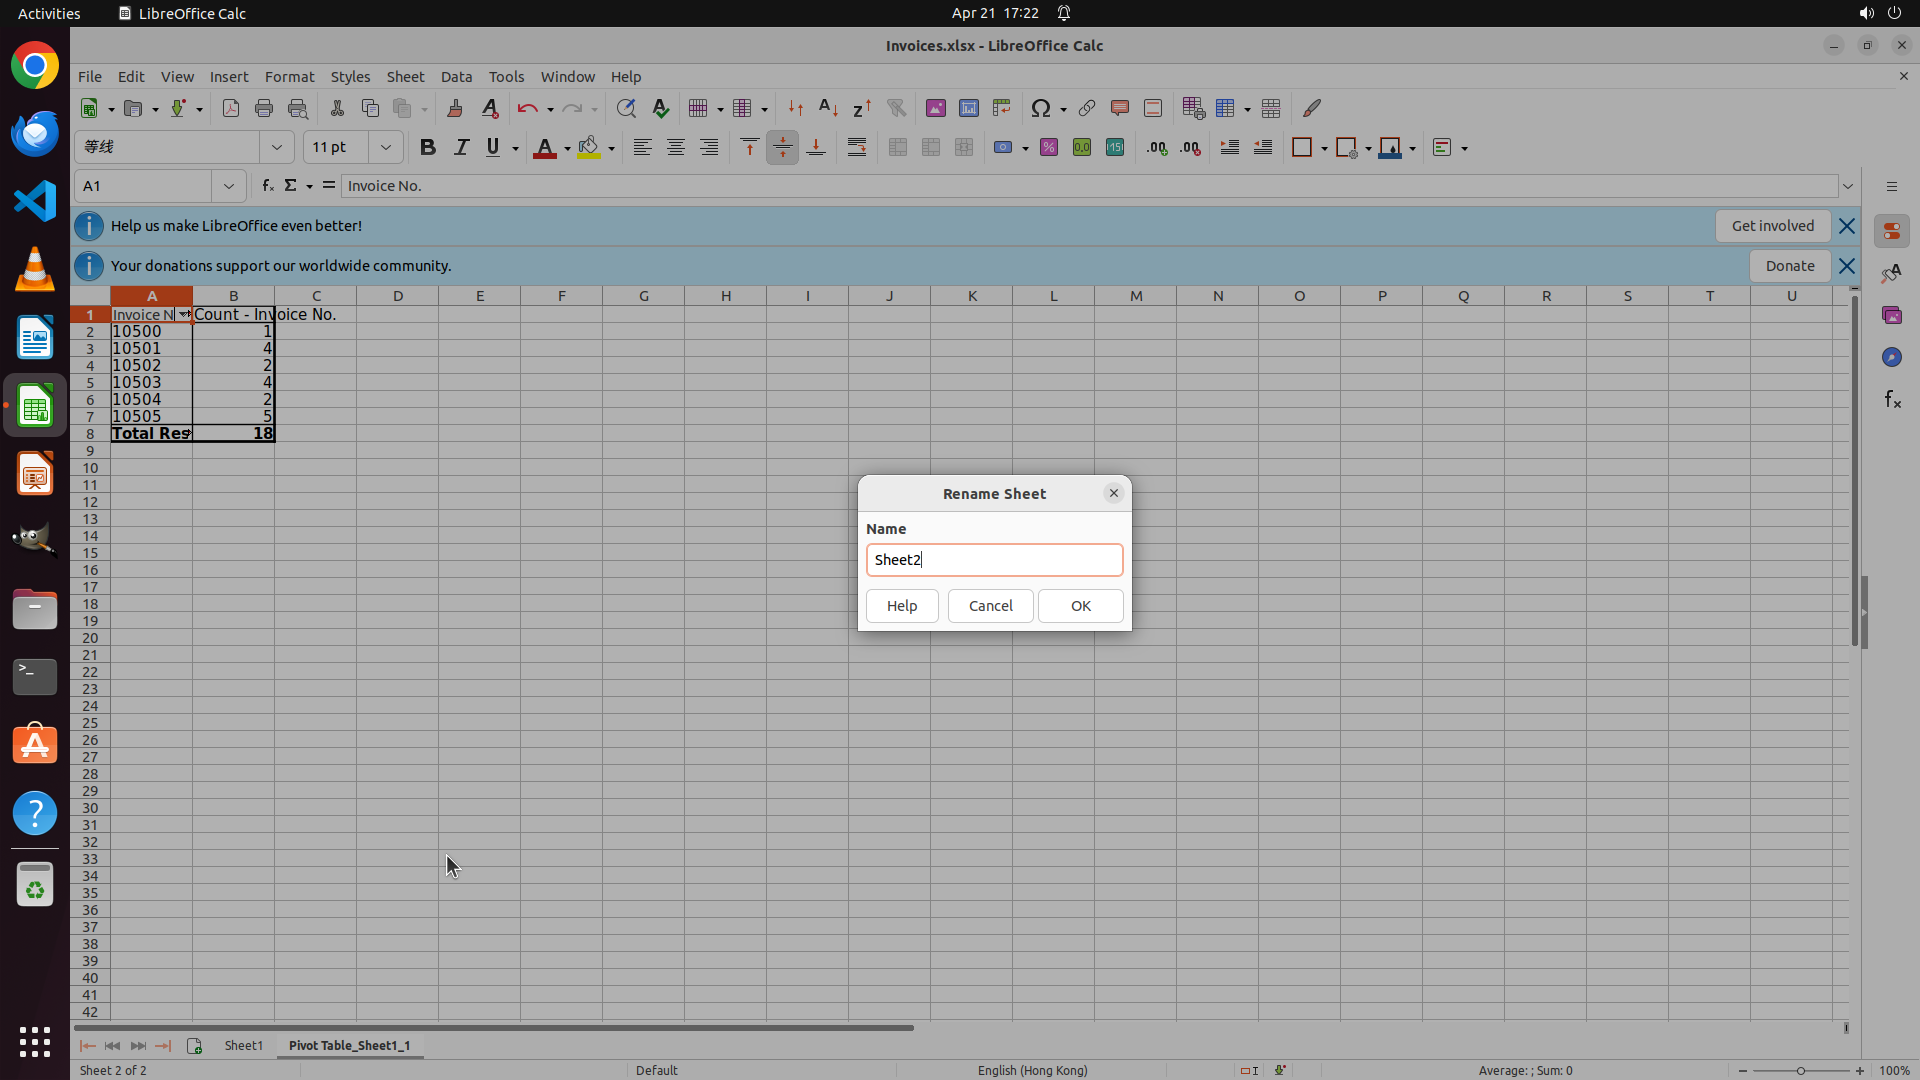Screen dimensions: 1920x1080
Task: Toggle Bold formatting
Action: (428, 148)
